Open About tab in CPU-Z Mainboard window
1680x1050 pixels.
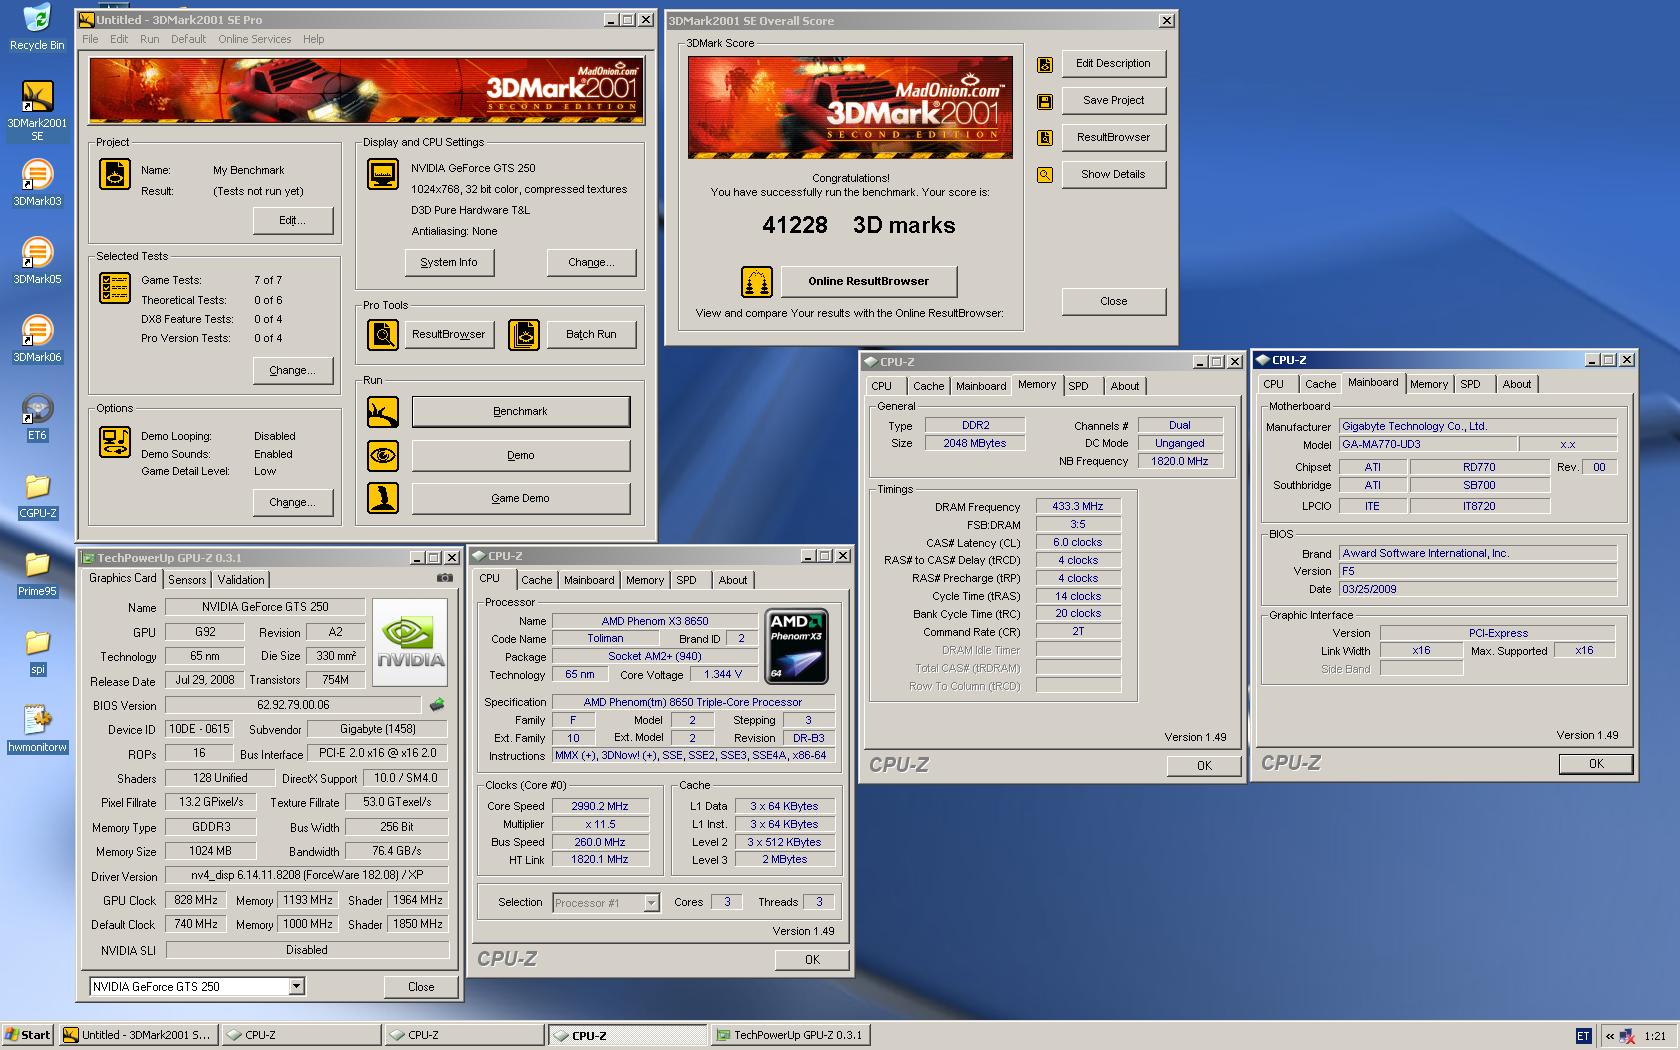tap(1516, 384)
